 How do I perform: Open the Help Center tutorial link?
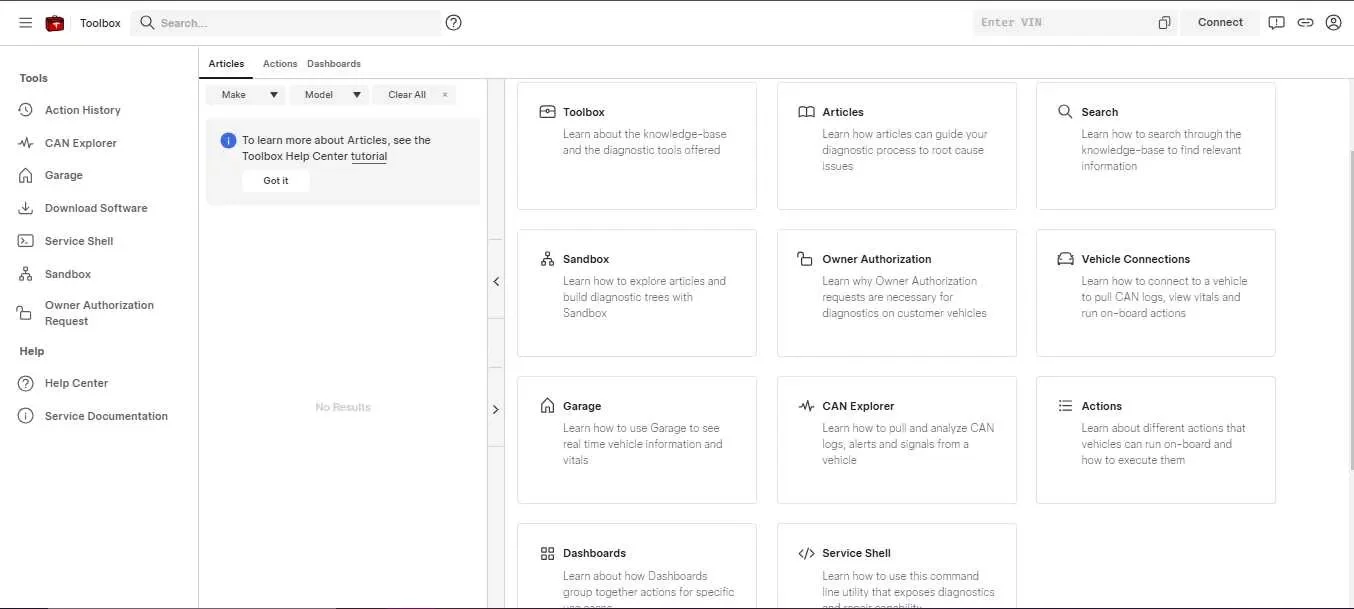[x=369, y=156]
